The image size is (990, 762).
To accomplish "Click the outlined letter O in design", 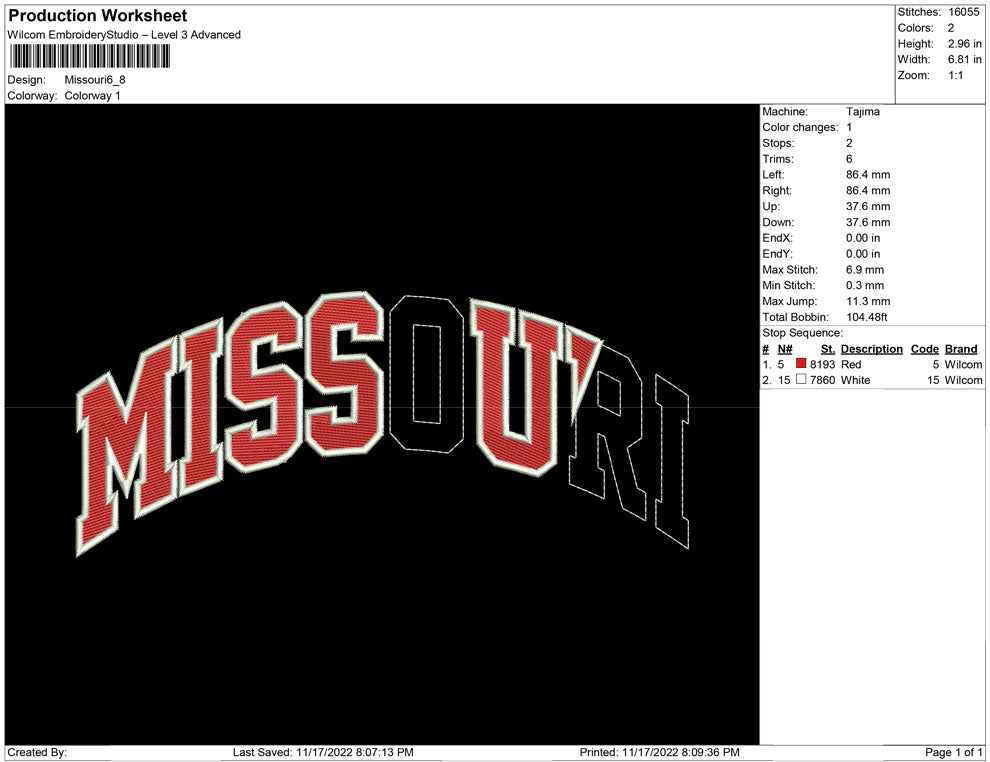I will point(426,373).
